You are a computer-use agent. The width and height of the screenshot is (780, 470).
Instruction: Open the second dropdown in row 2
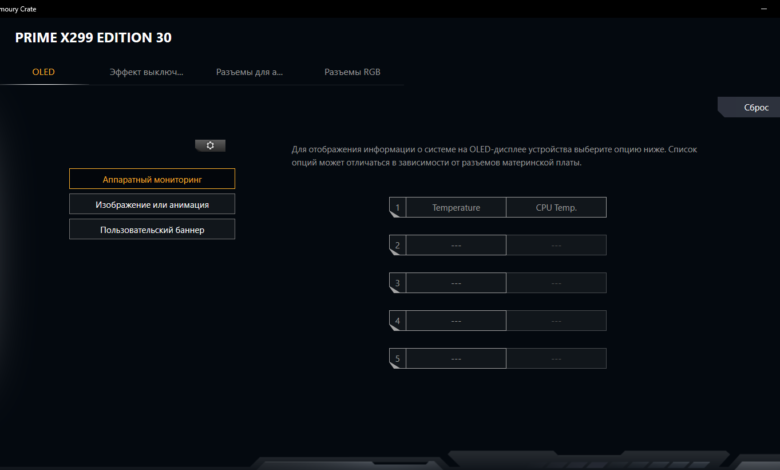(x=556, y=245)
